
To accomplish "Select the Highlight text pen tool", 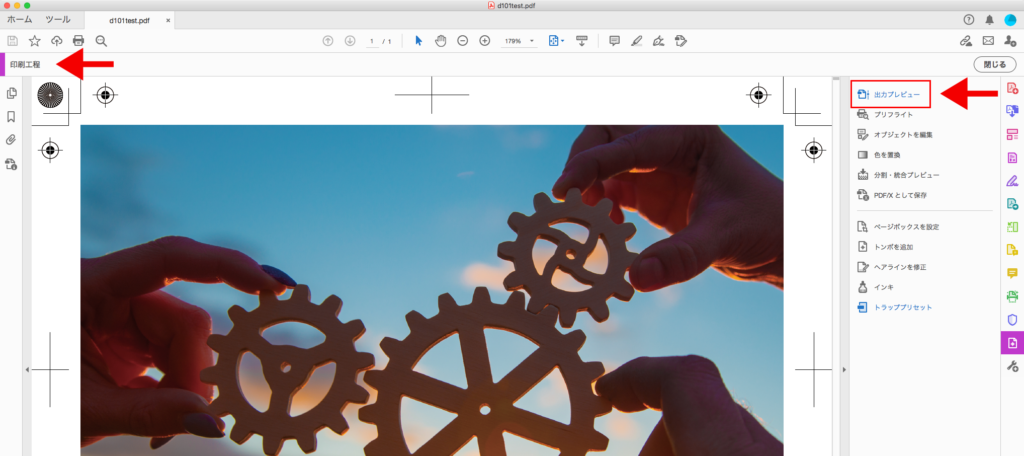I will coord(637,41).
